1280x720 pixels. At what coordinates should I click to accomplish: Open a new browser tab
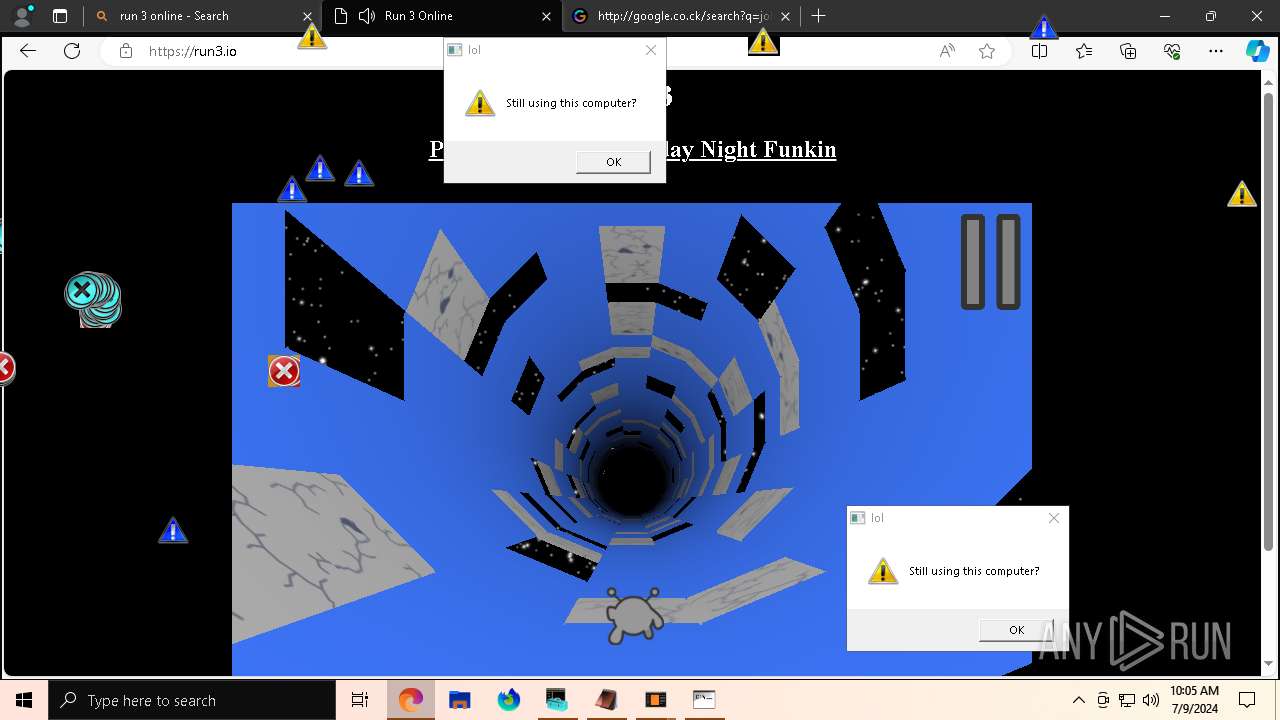(818, 16)
